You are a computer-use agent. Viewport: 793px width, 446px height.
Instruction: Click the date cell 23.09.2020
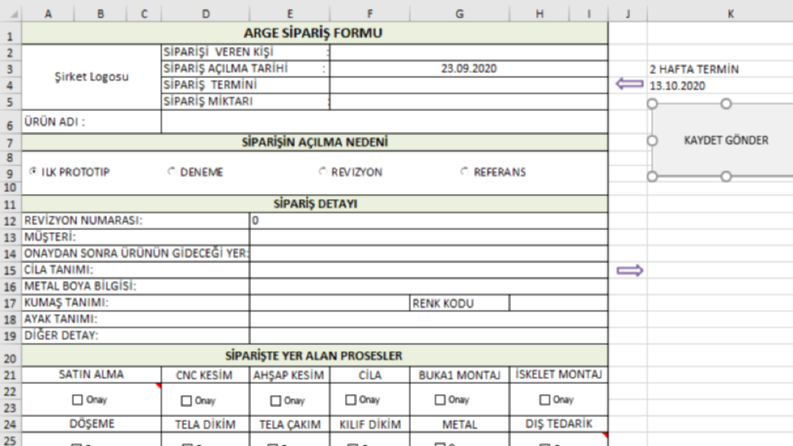469,69
